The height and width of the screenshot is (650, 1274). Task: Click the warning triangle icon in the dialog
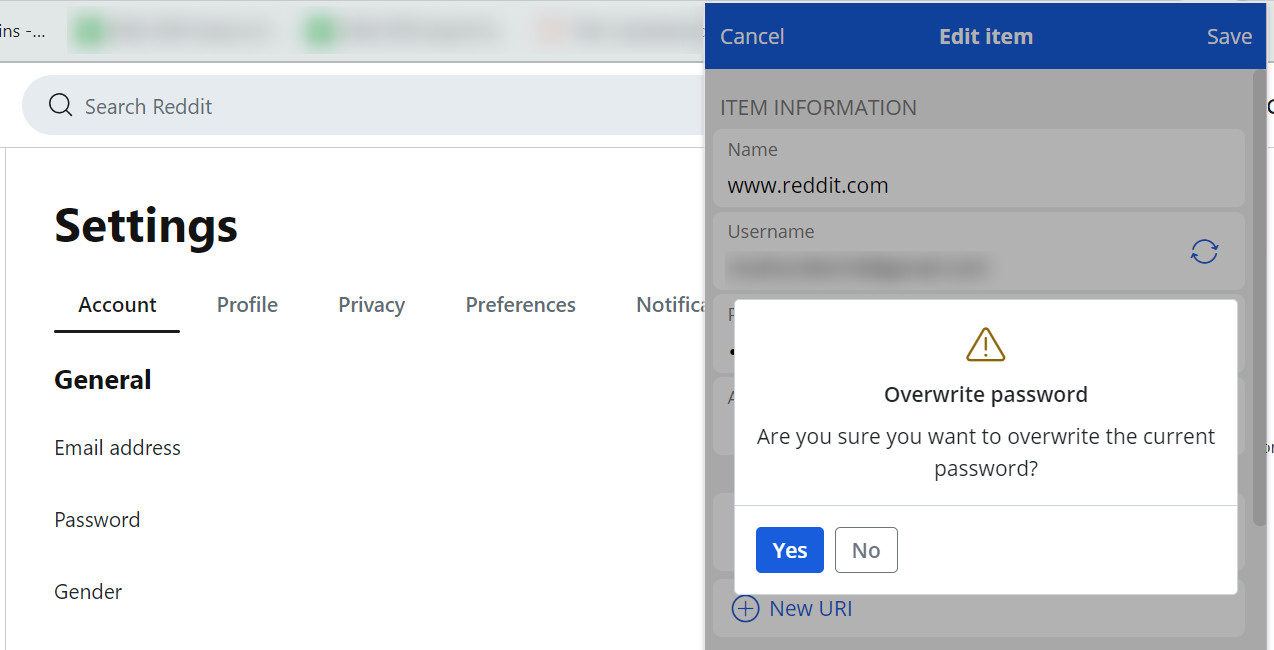point(985,344)
